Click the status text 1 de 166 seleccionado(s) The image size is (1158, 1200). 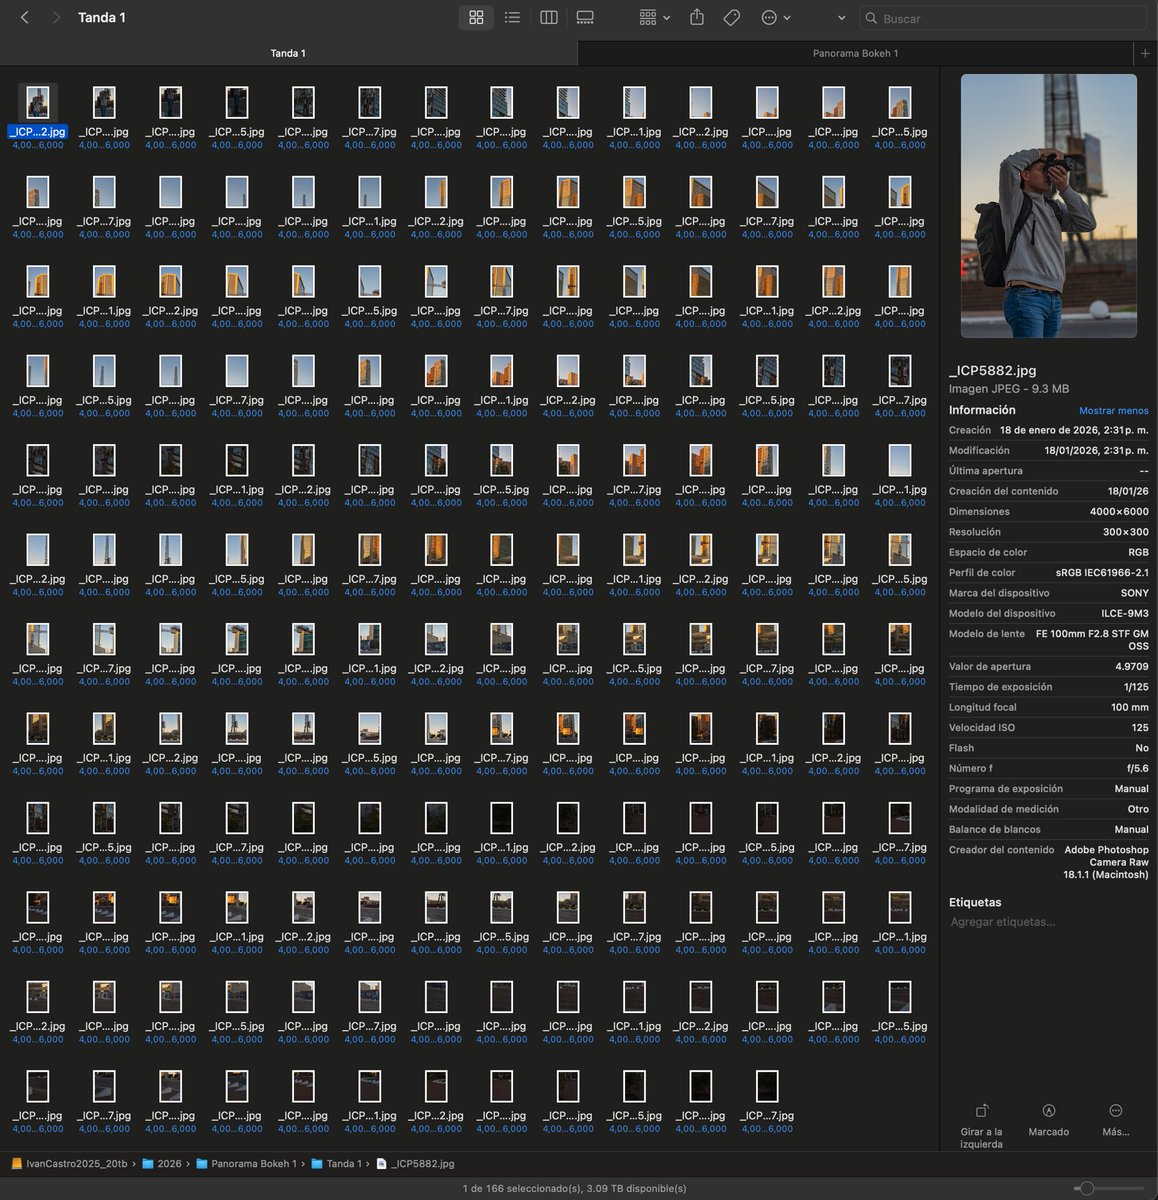coord(574,1189)
